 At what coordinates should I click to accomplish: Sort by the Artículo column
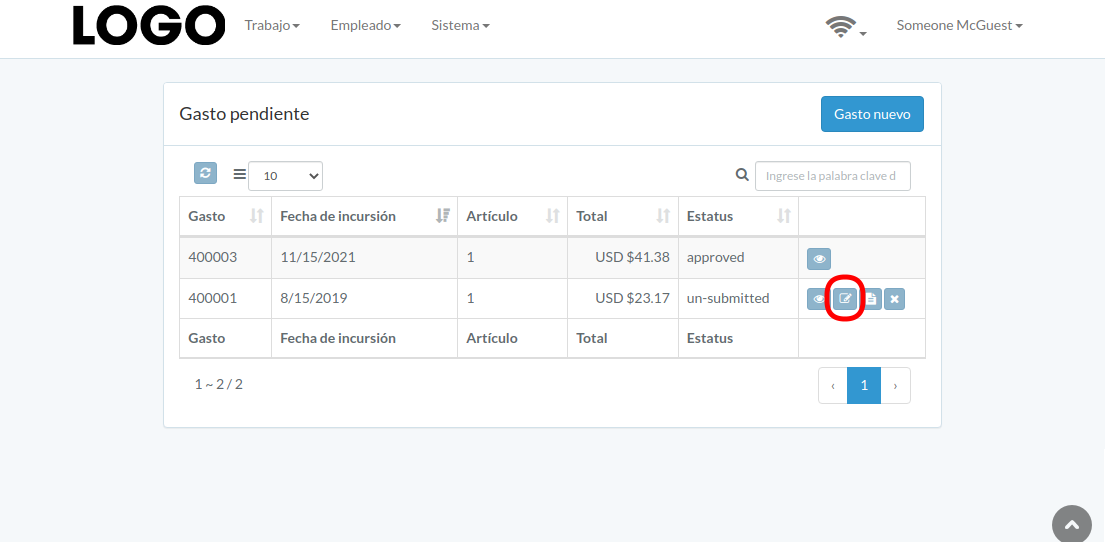coord(512,216)
